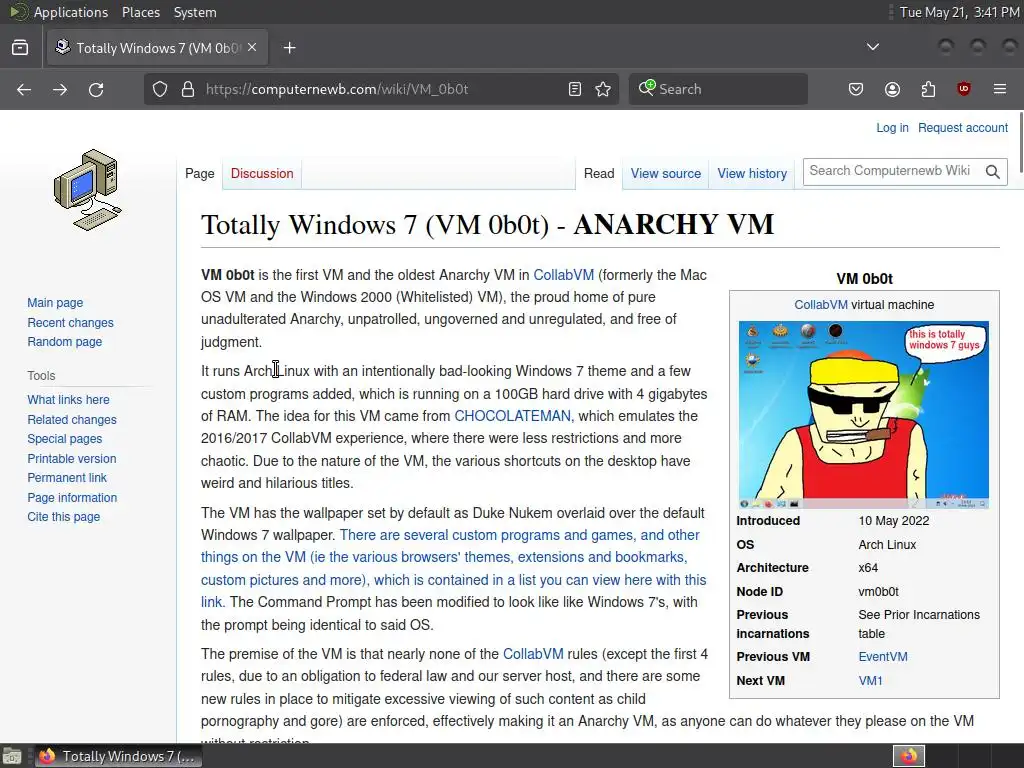This screenshot has height=768, width=1024.
Task: Click the show desktop icon in the bottom panel
Action: click(x=12, y=756)
